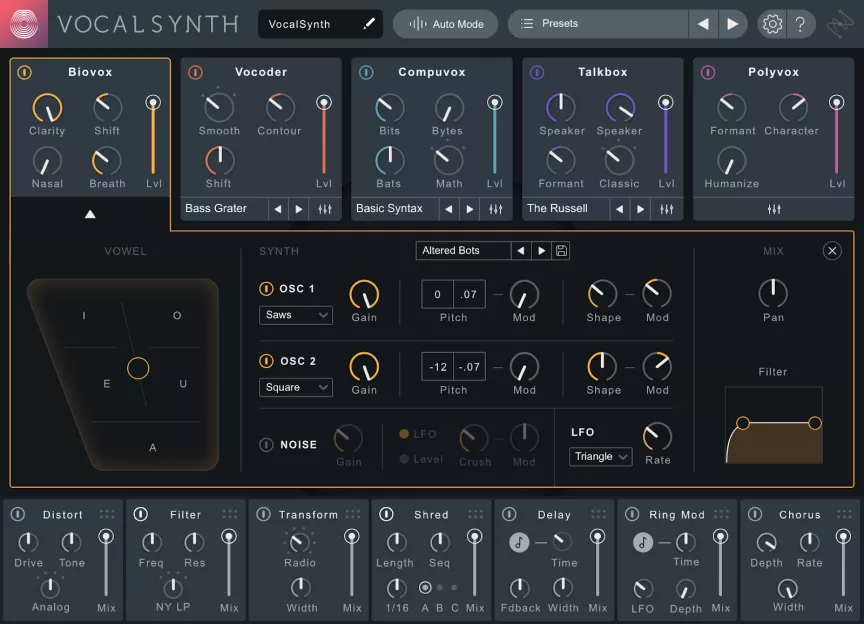Click Delay tempo sync note icon

pyautogui.click(x=519, y=542)
